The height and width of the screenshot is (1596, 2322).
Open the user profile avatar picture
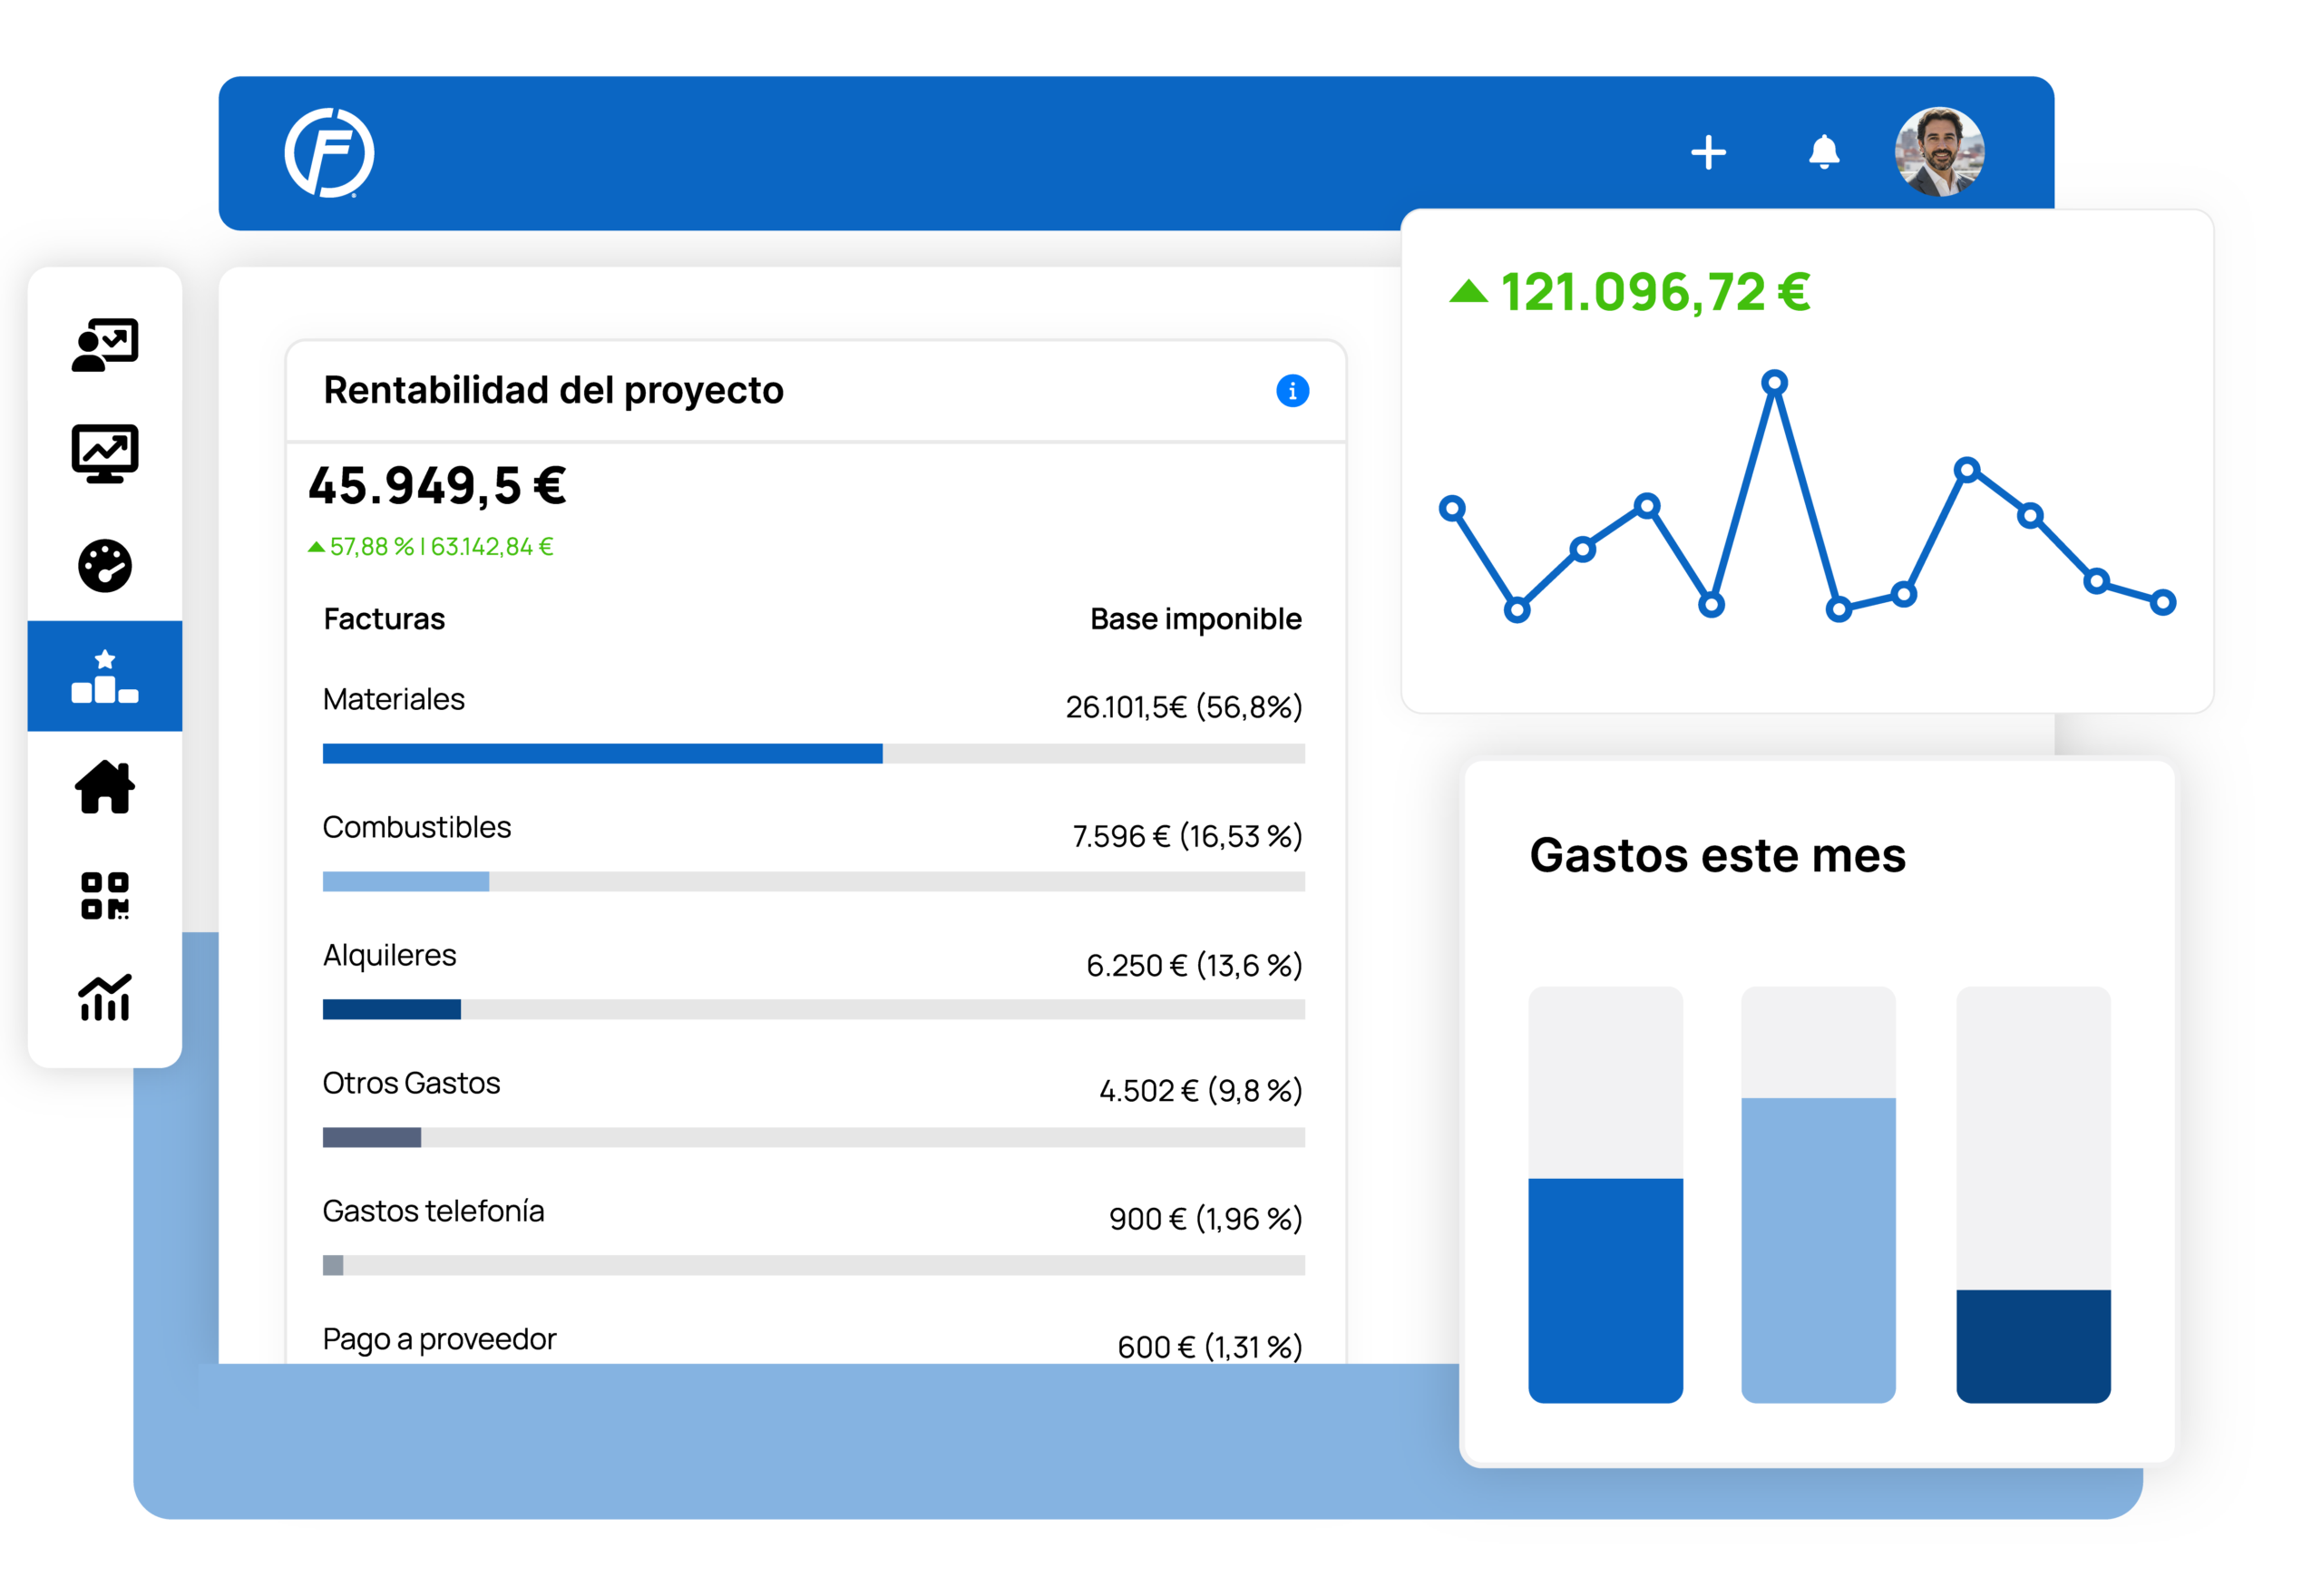pyautogui.click(x=1941, y=151)
